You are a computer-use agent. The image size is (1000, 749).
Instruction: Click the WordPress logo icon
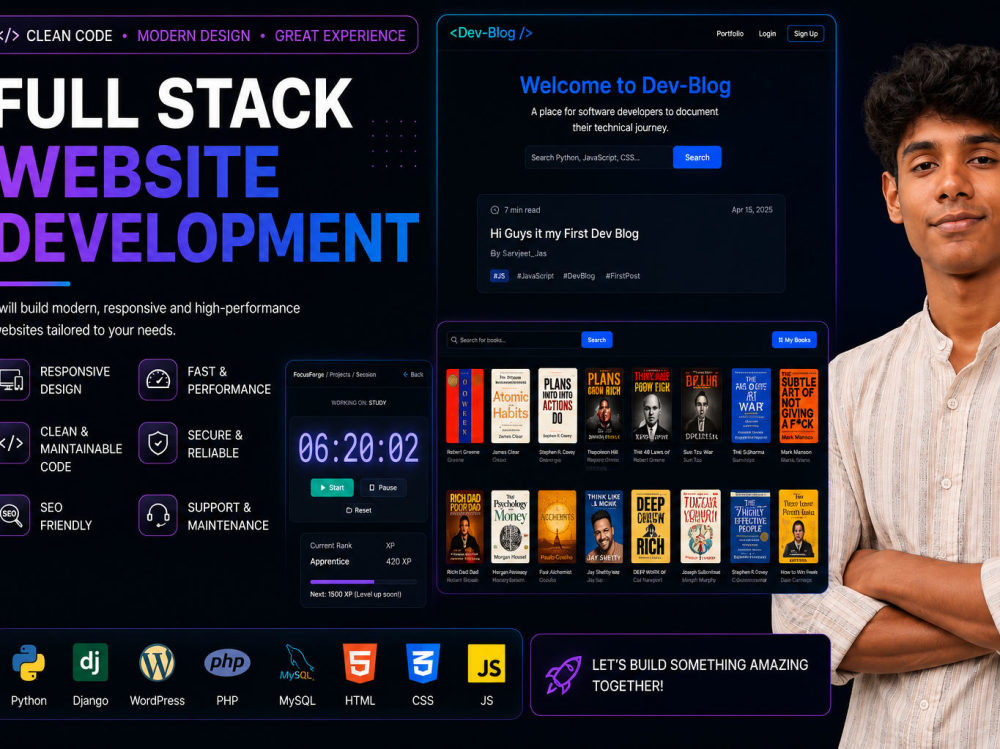157,663
